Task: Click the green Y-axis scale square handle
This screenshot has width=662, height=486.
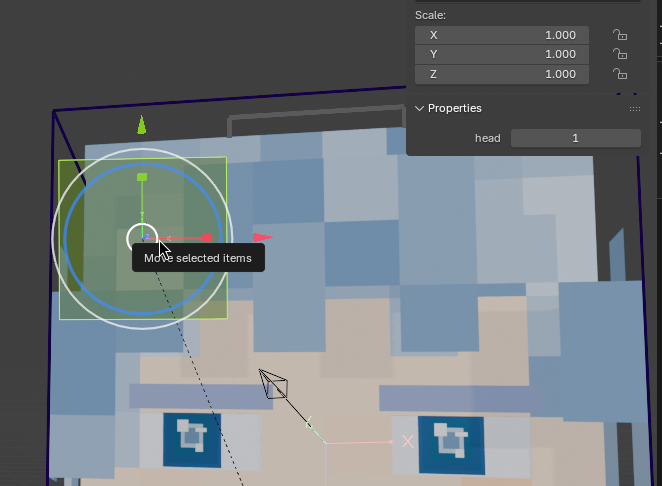Action: tap(142, 177)
